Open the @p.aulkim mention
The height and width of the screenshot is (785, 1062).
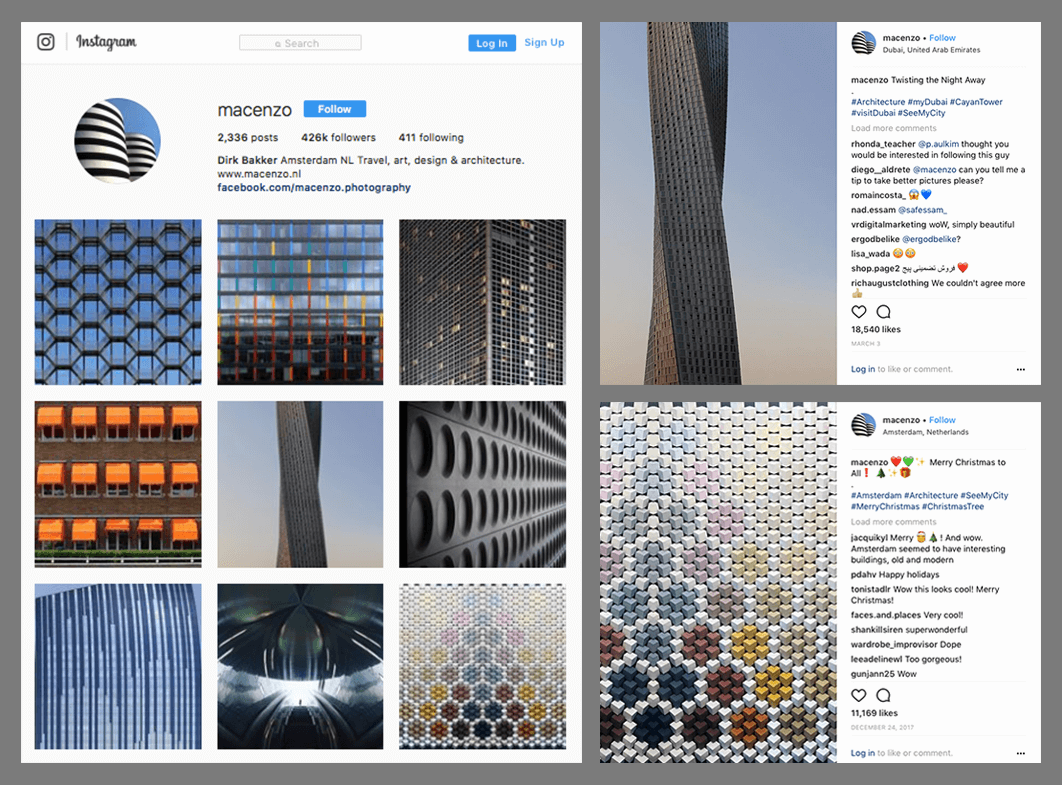938,144
